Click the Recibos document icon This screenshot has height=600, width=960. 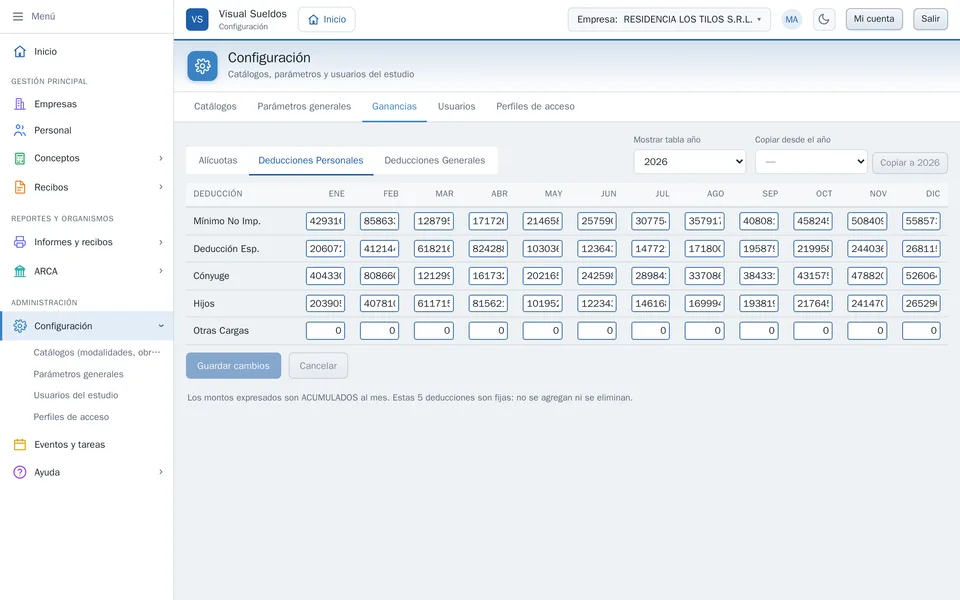coord(20,187)
